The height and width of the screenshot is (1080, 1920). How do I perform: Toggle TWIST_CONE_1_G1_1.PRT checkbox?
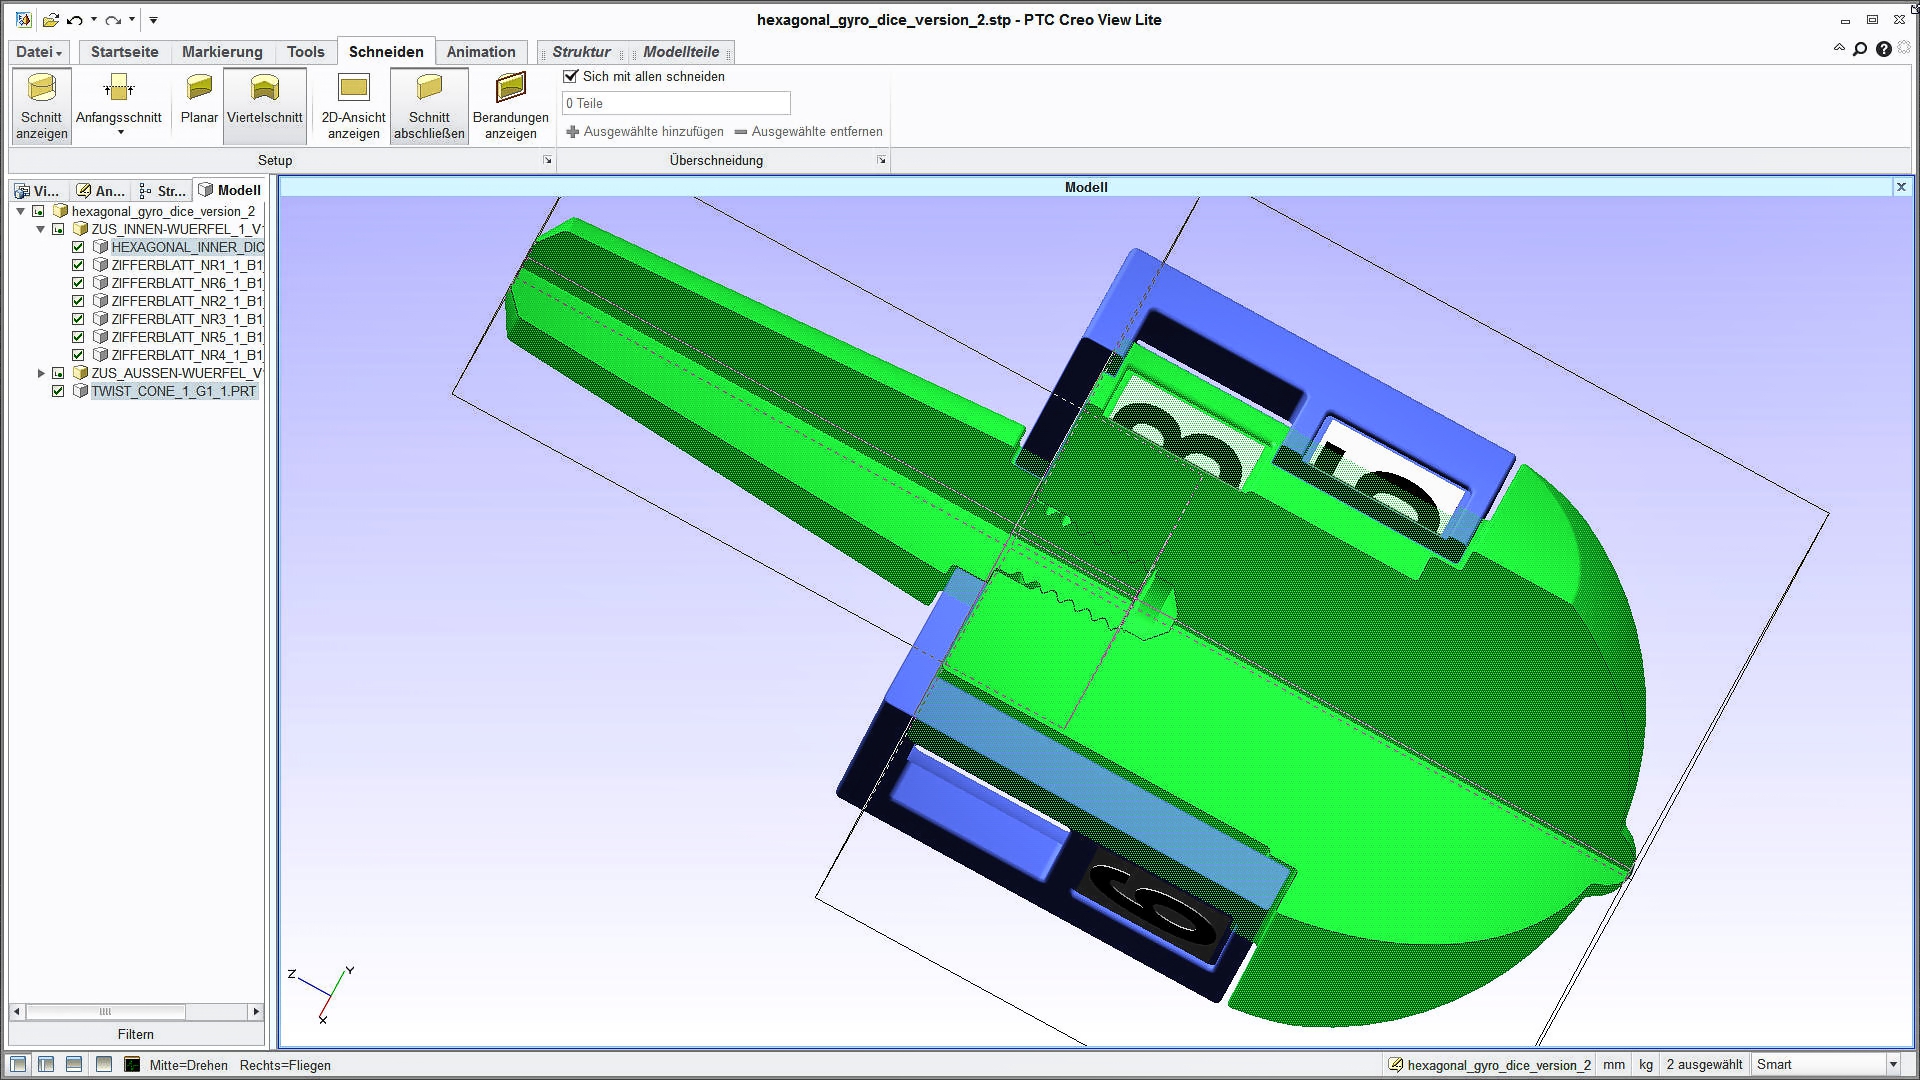[x=58, y=391]
